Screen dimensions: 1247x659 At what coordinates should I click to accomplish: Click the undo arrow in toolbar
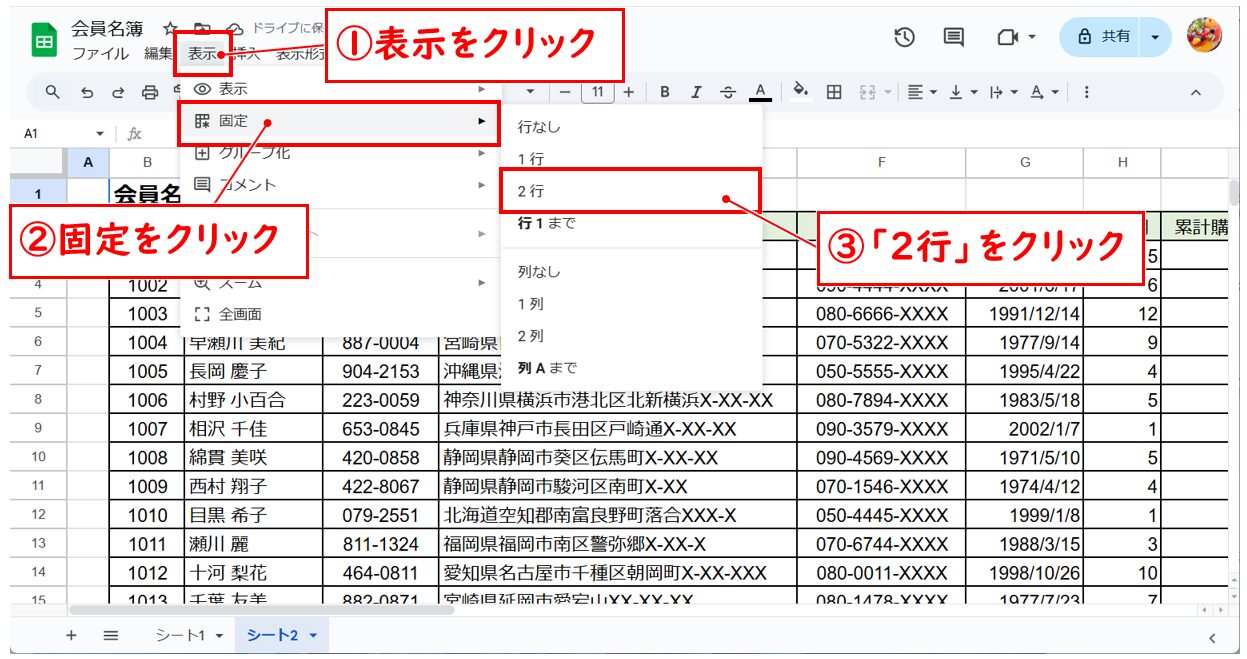point(87,92)
